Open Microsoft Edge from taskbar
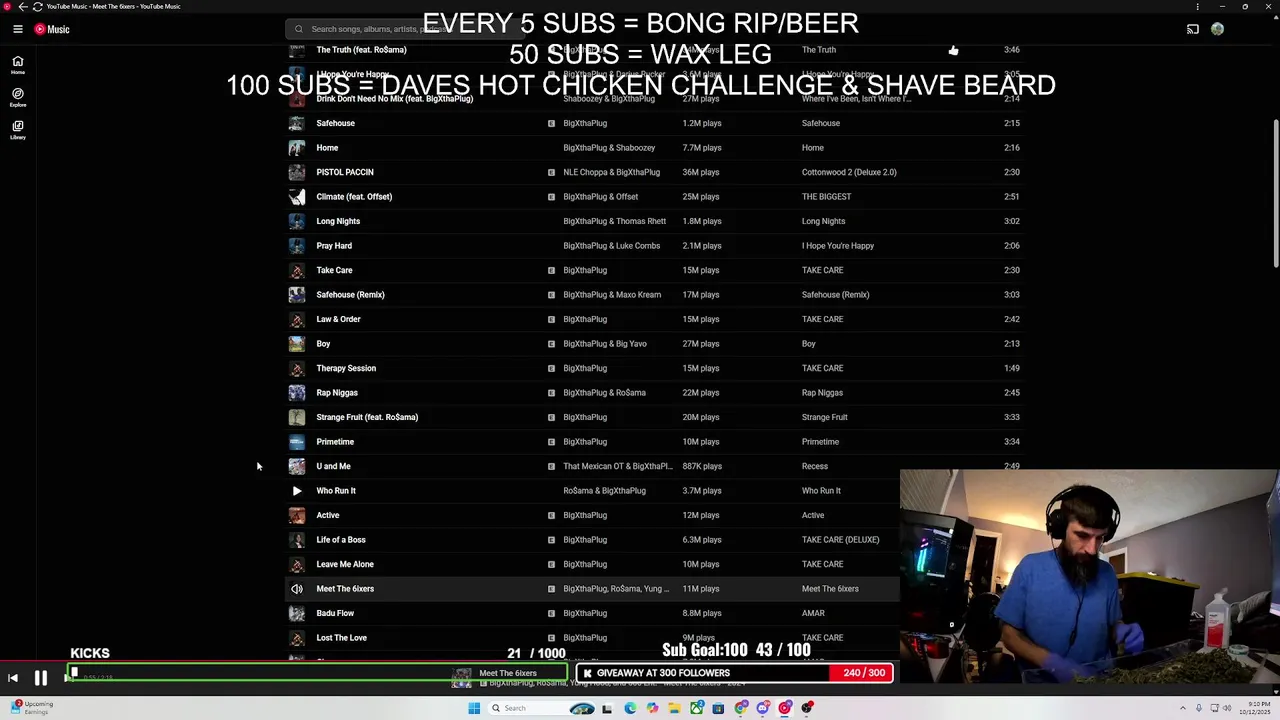The image size is (1280, 720). click(x=630, y=708)
